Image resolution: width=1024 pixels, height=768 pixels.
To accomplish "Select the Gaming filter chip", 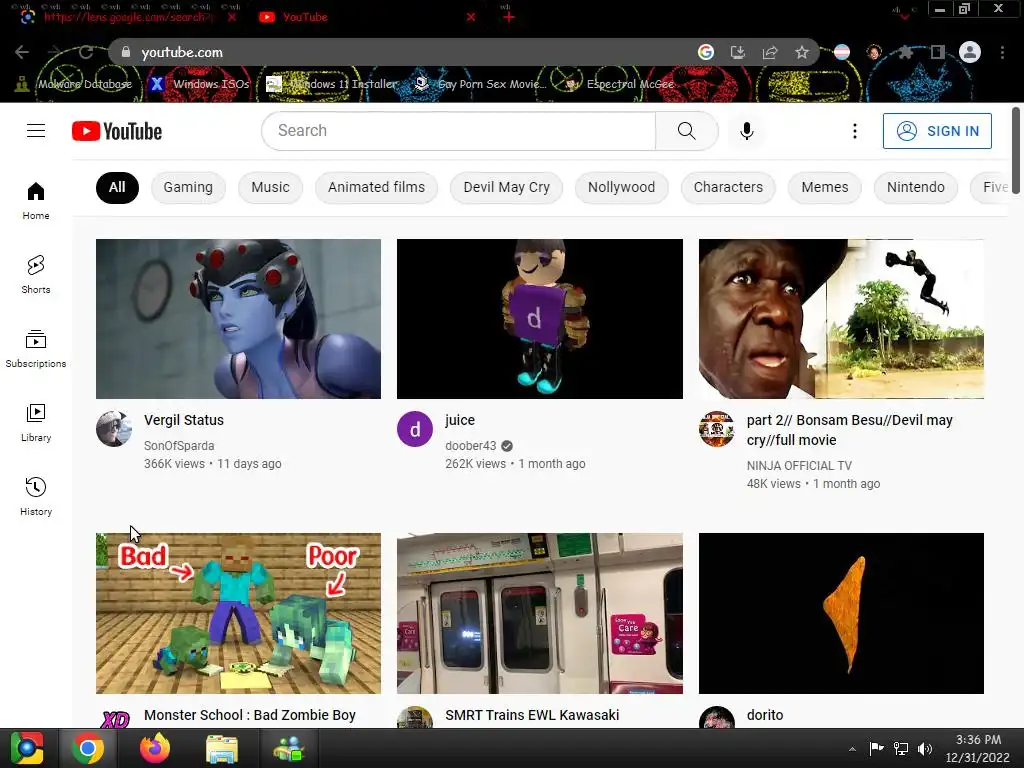I will 188,187.
